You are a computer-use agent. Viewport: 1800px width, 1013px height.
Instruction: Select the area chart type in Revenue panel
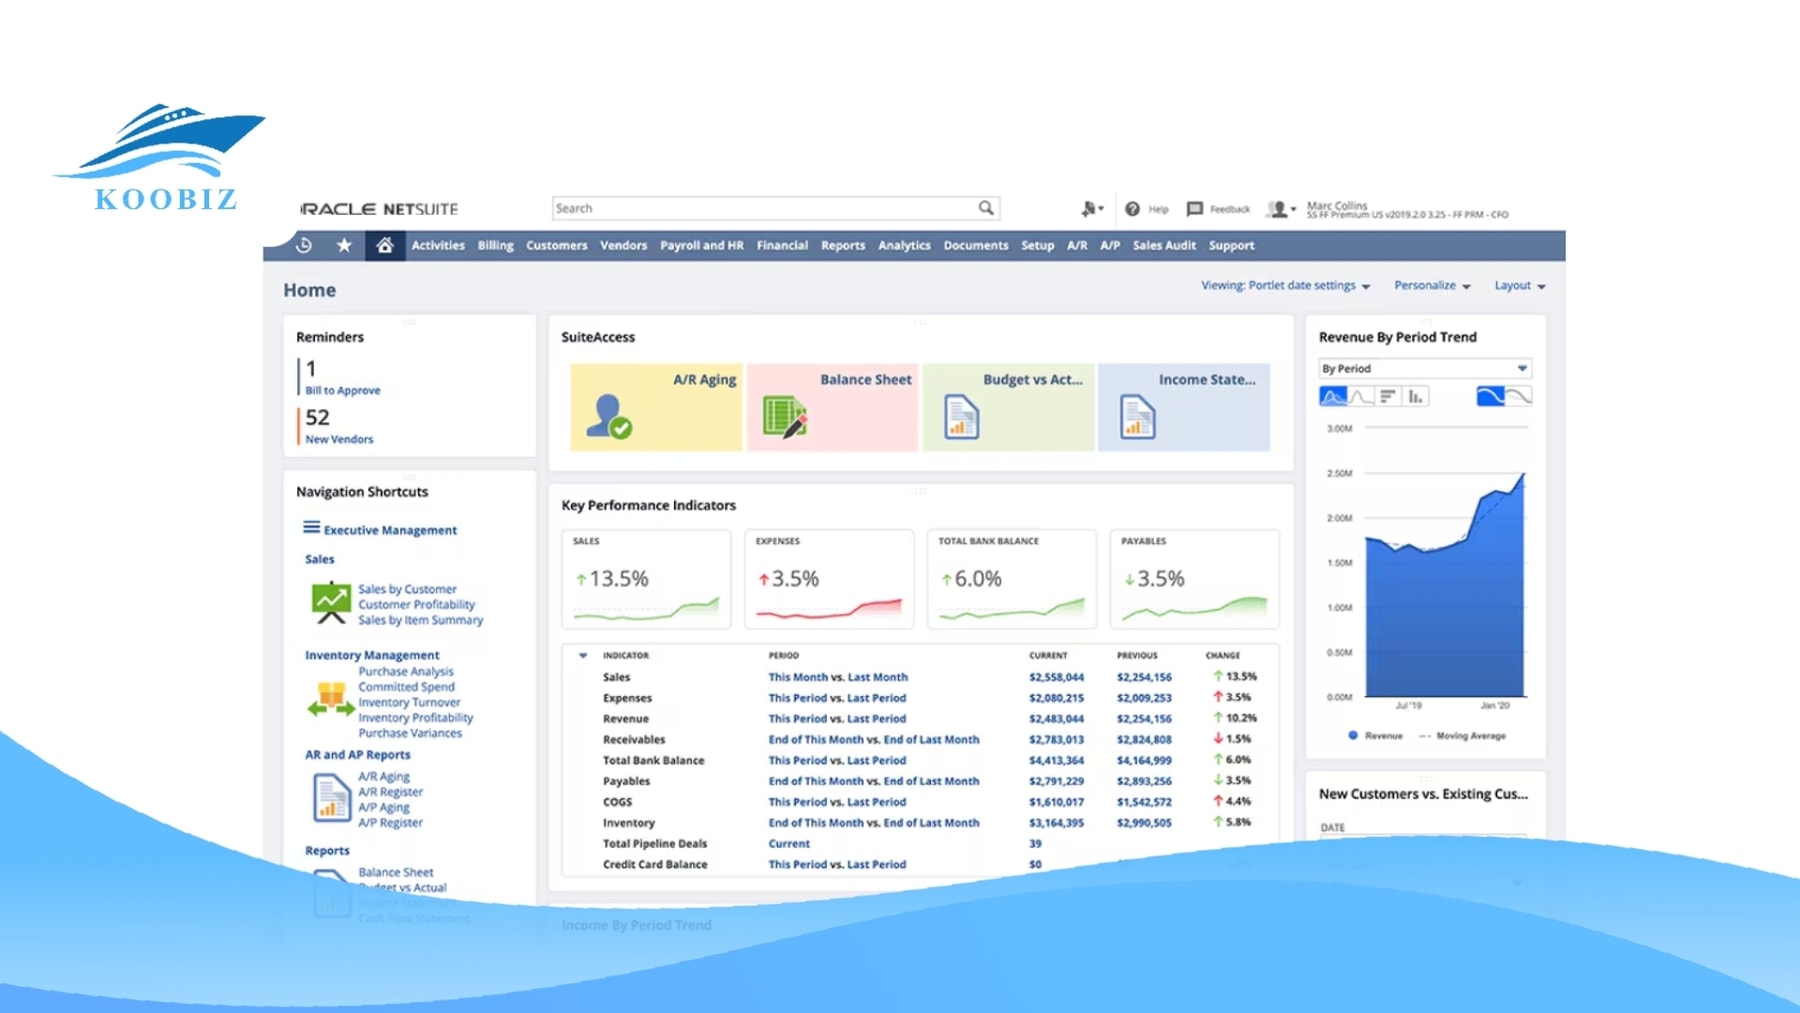tap(1332, 395)
